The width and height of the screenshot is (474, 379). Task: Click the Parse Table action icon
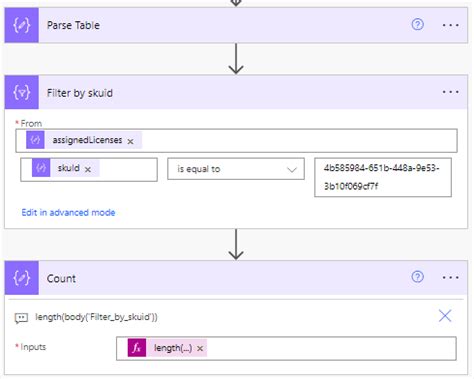[x=22, y=25]
